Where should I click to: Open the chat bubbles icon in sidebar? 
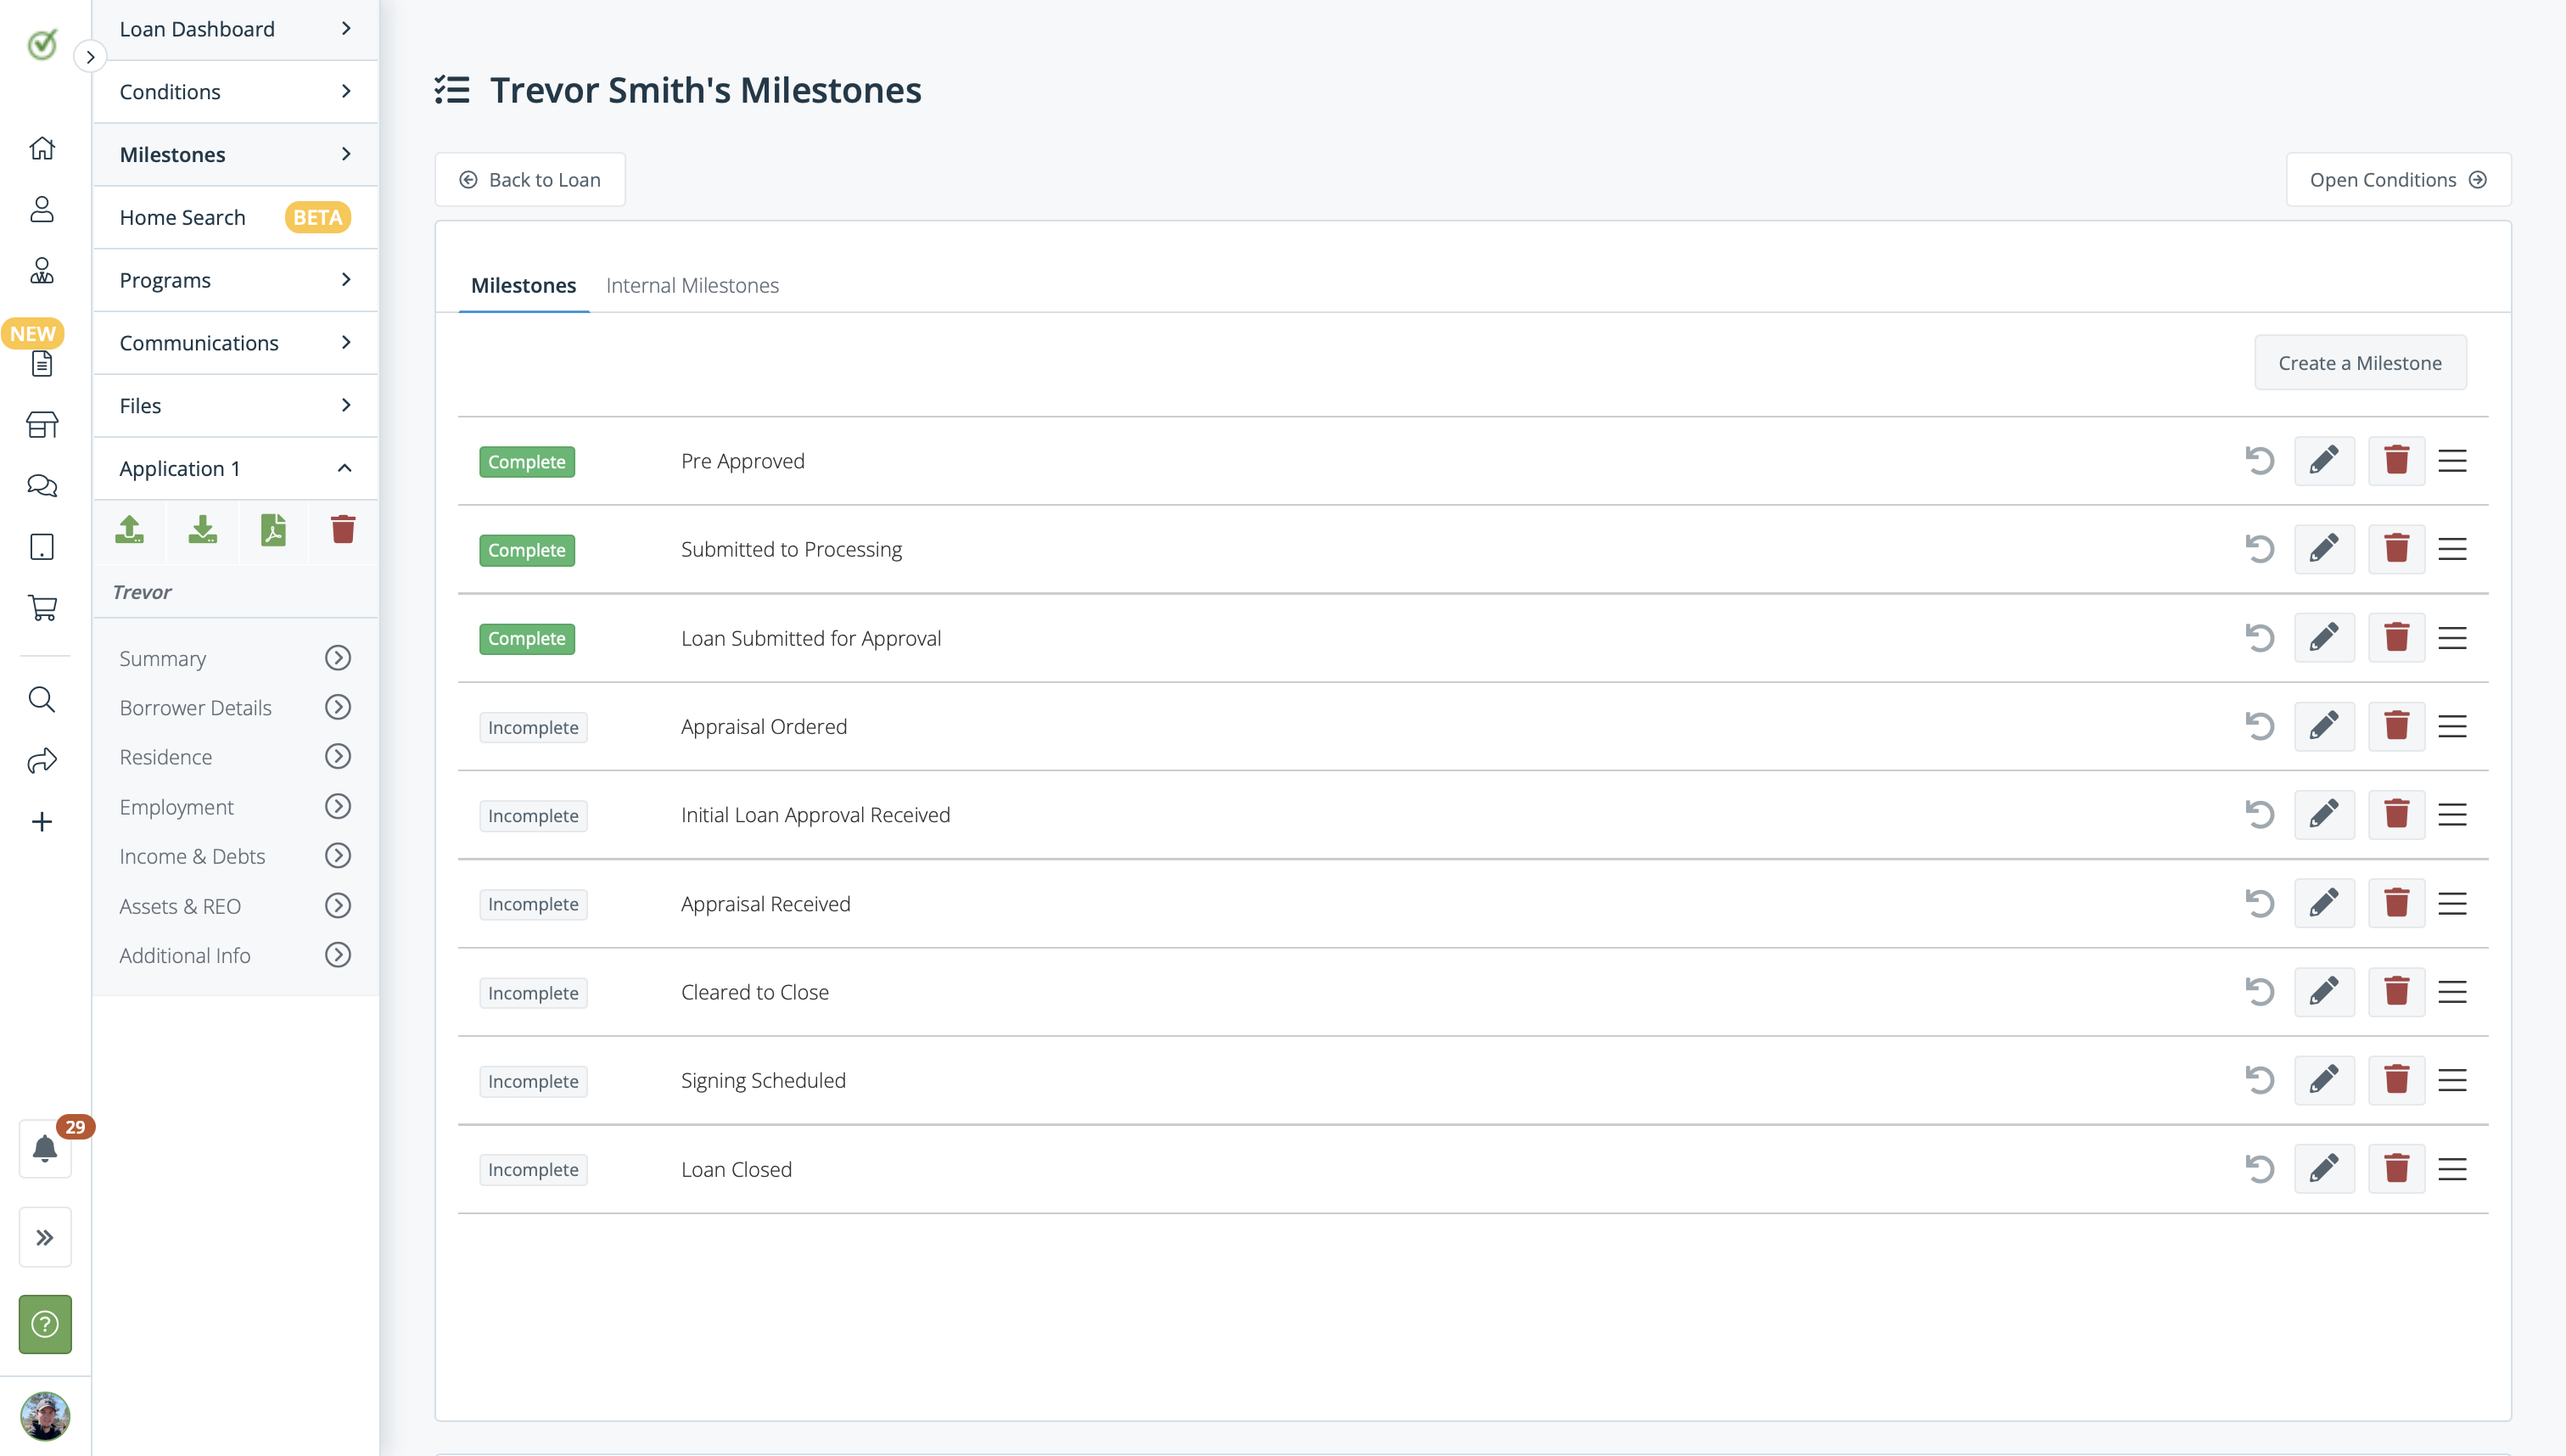[42, 486]
